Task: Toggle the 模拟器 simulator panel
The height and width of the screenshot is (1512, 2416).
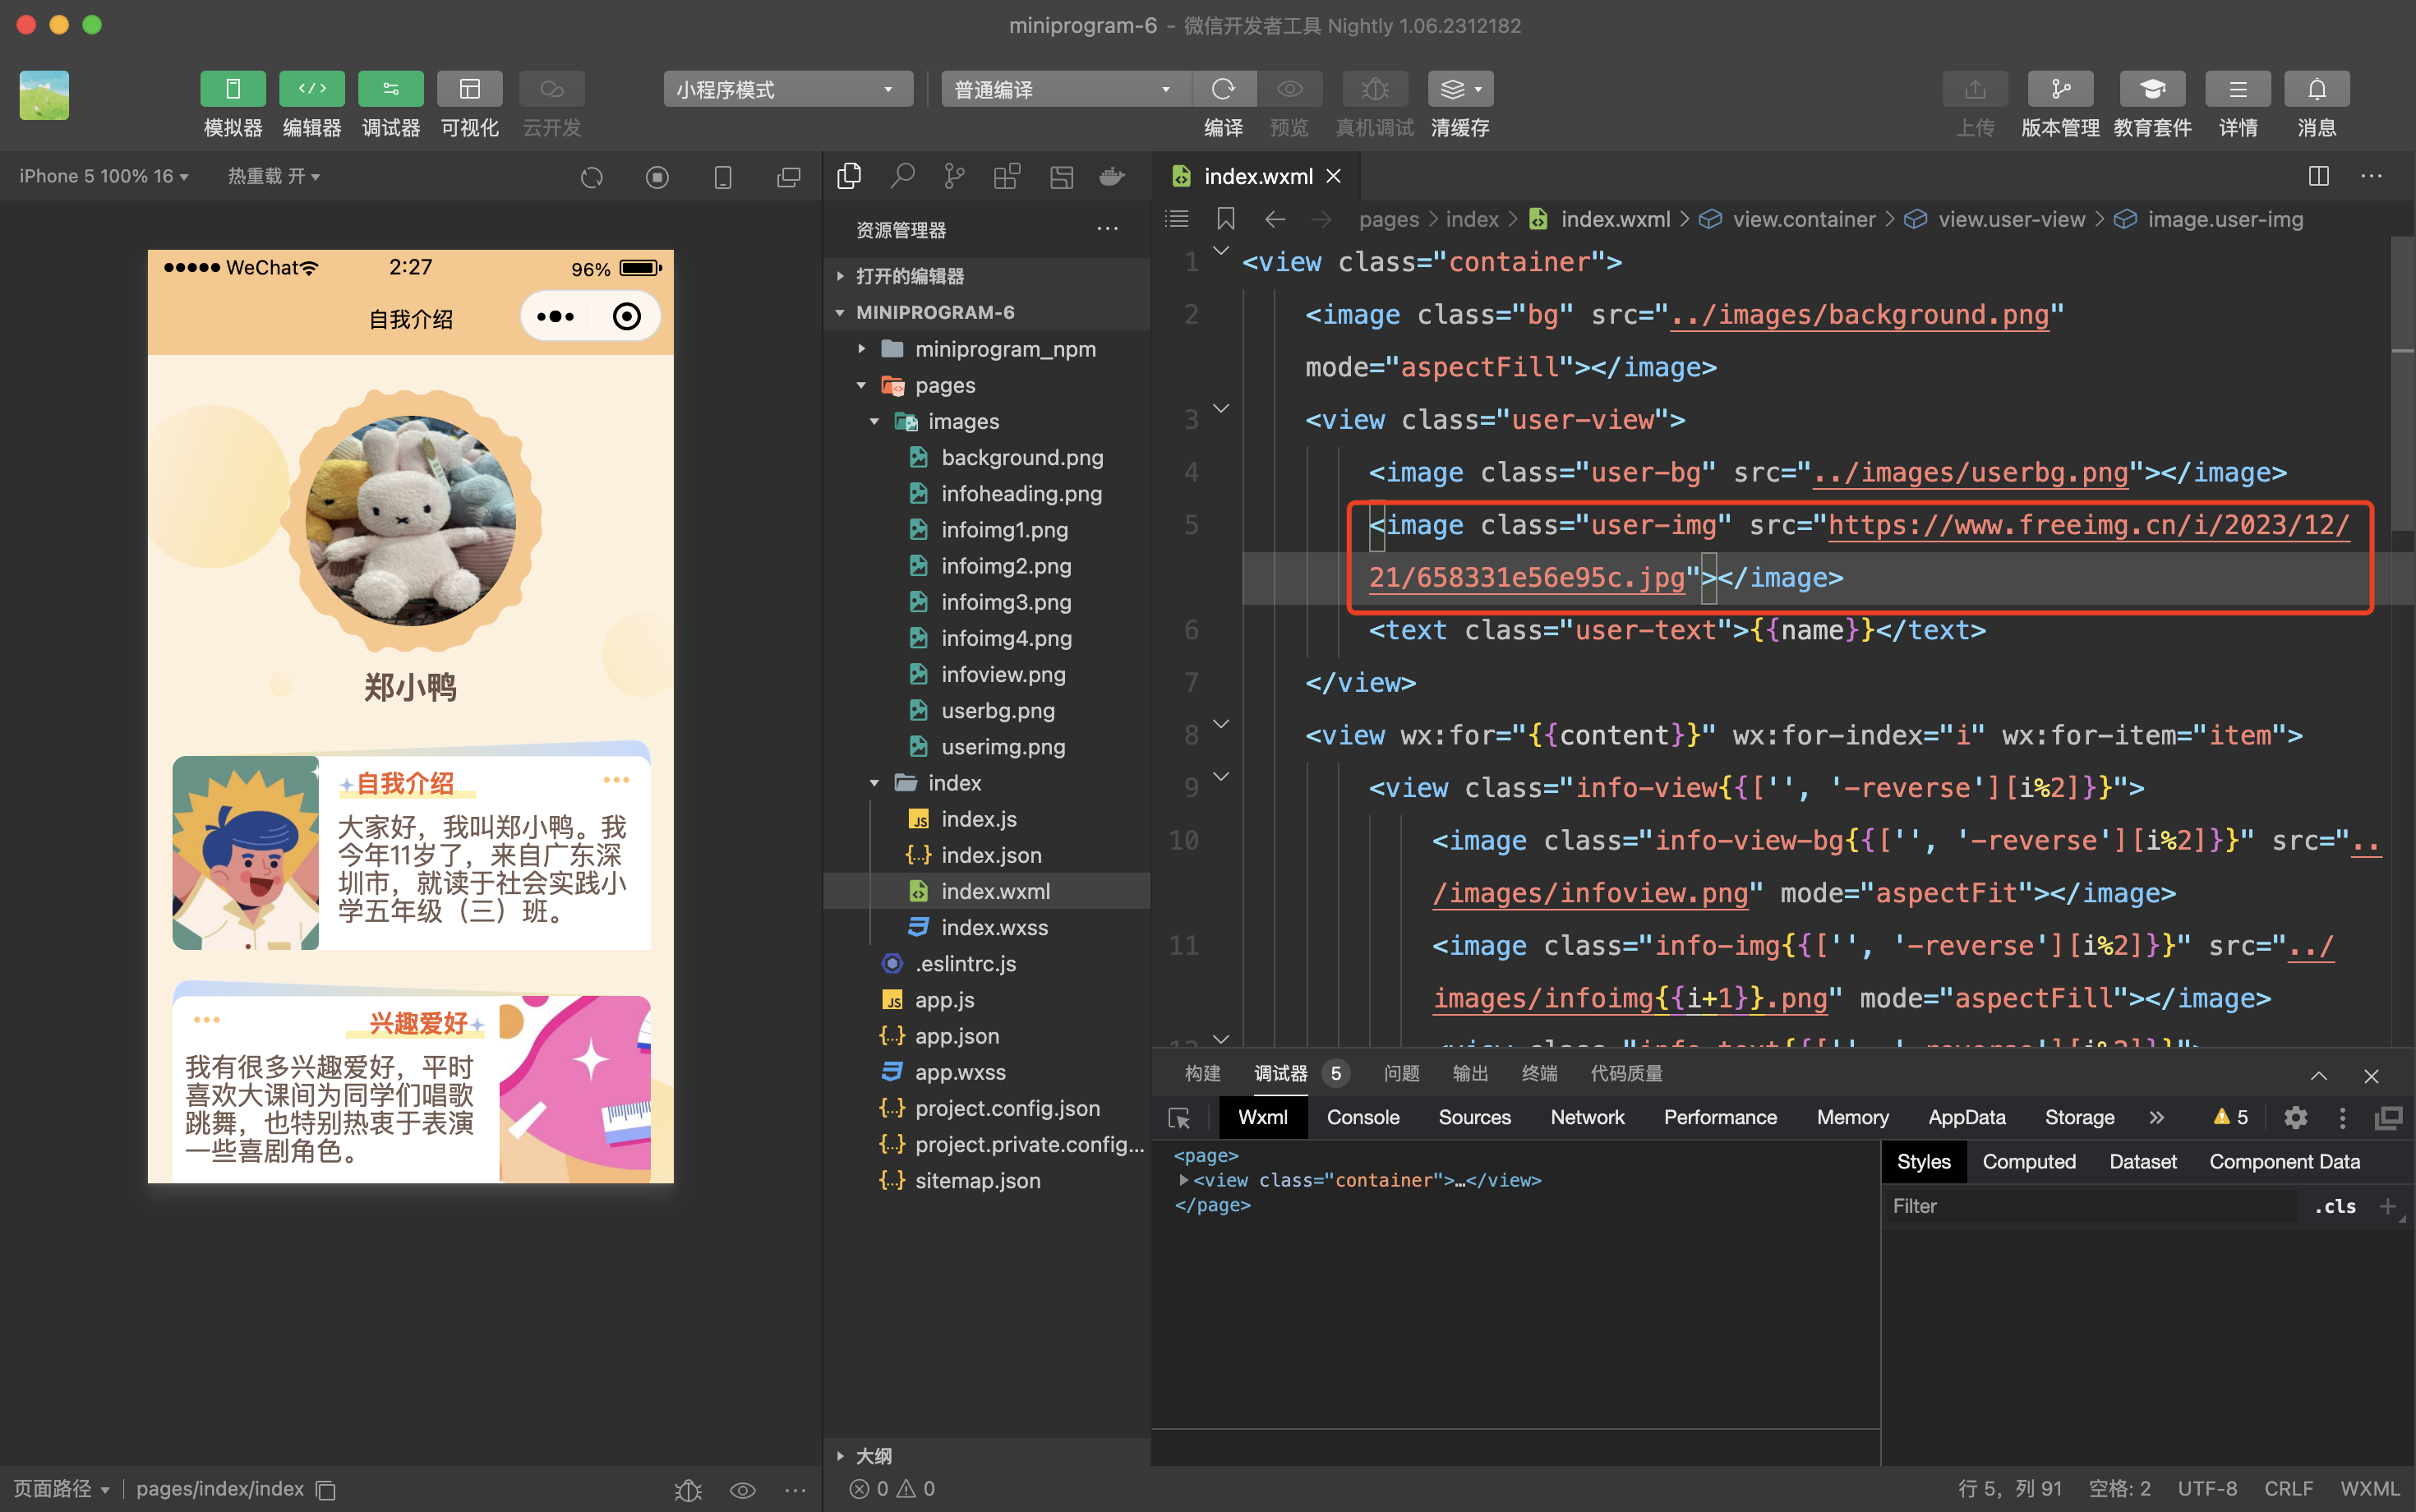Action: (232, 89)
